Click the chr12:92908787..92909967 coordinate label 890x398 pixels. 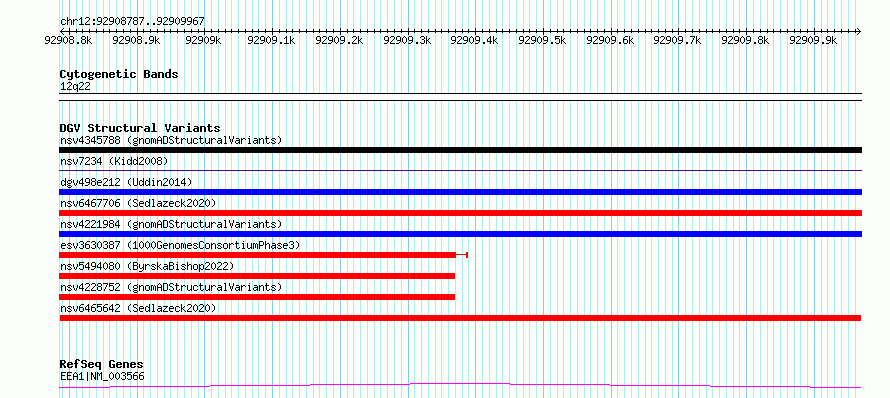132,22
